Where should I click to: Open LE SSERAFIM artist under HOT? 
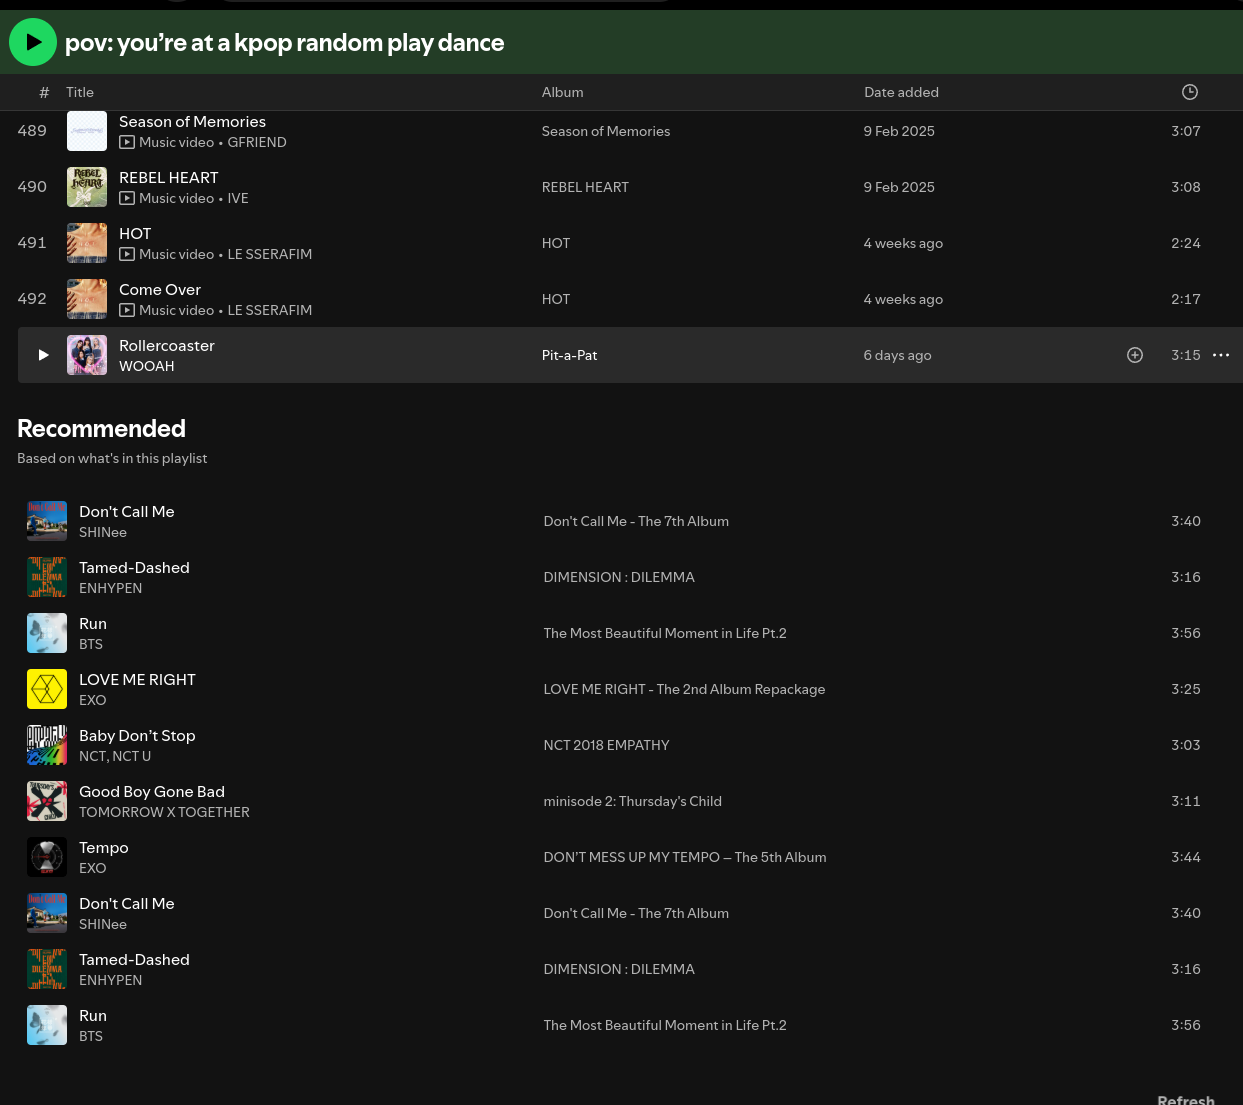point(270,254)
